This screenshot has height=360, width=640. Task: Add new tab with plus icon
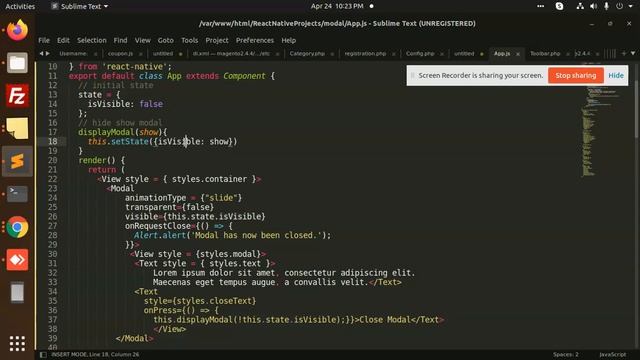point(624,53)
